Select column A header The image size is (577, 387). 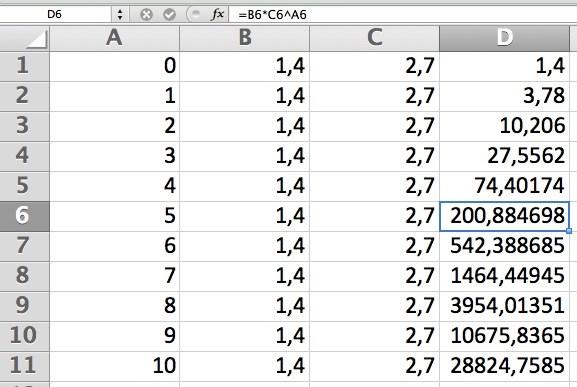coord(114,38)
